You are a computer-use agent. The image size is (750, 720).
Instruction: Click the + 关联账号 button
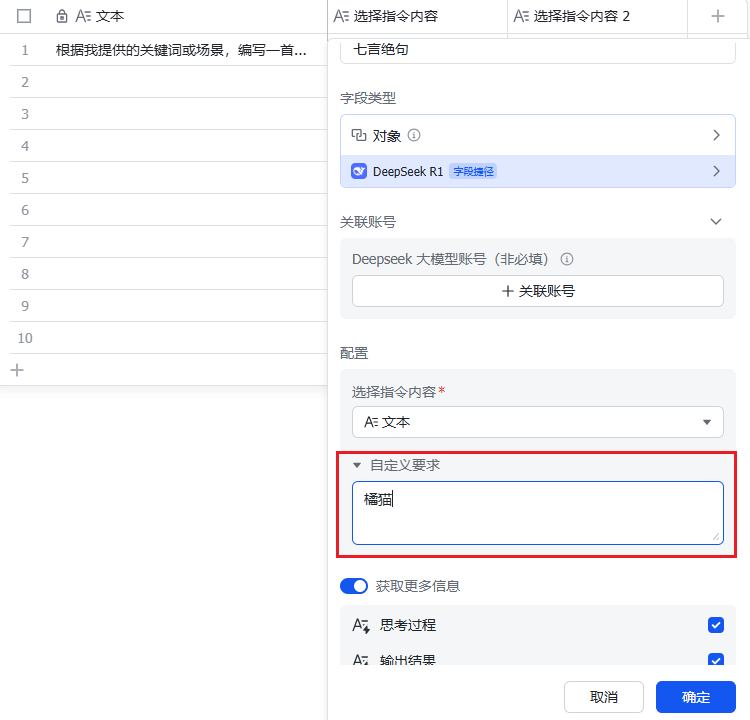pos(538,291)
